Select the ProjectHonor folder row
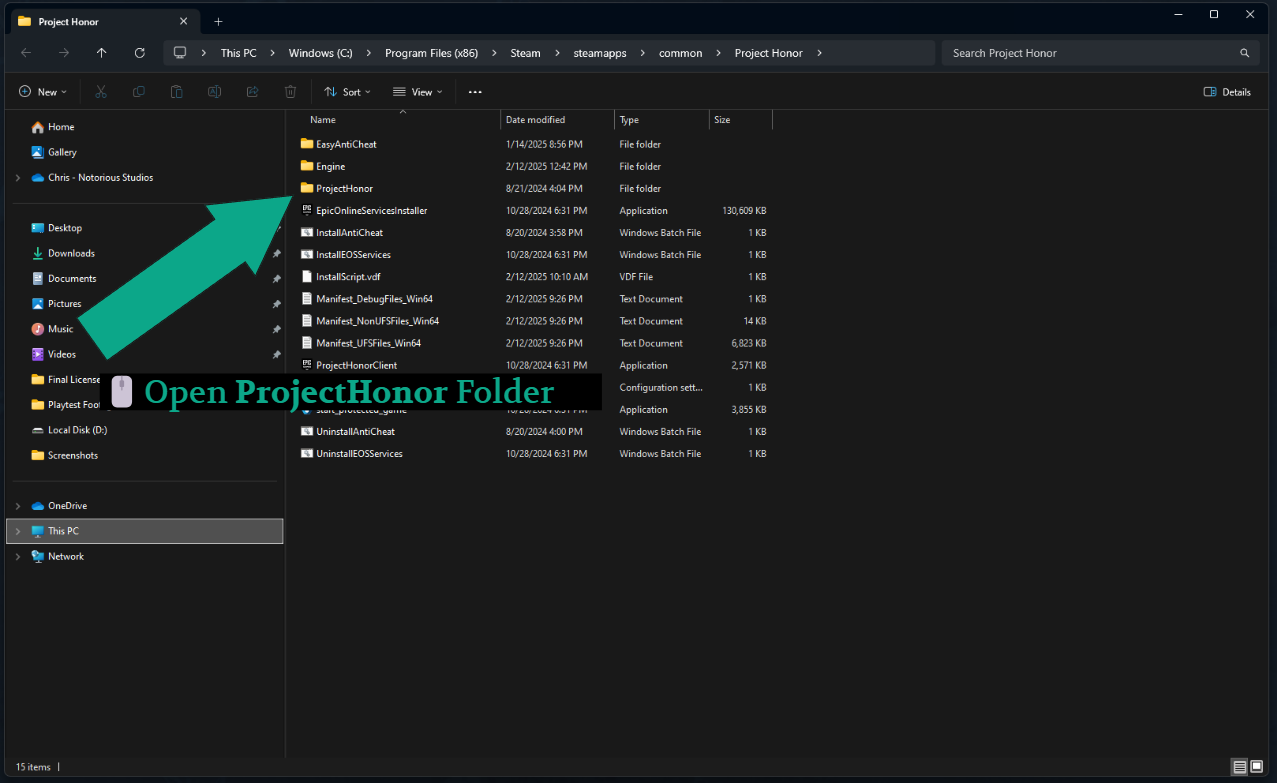 pos(534,188)
